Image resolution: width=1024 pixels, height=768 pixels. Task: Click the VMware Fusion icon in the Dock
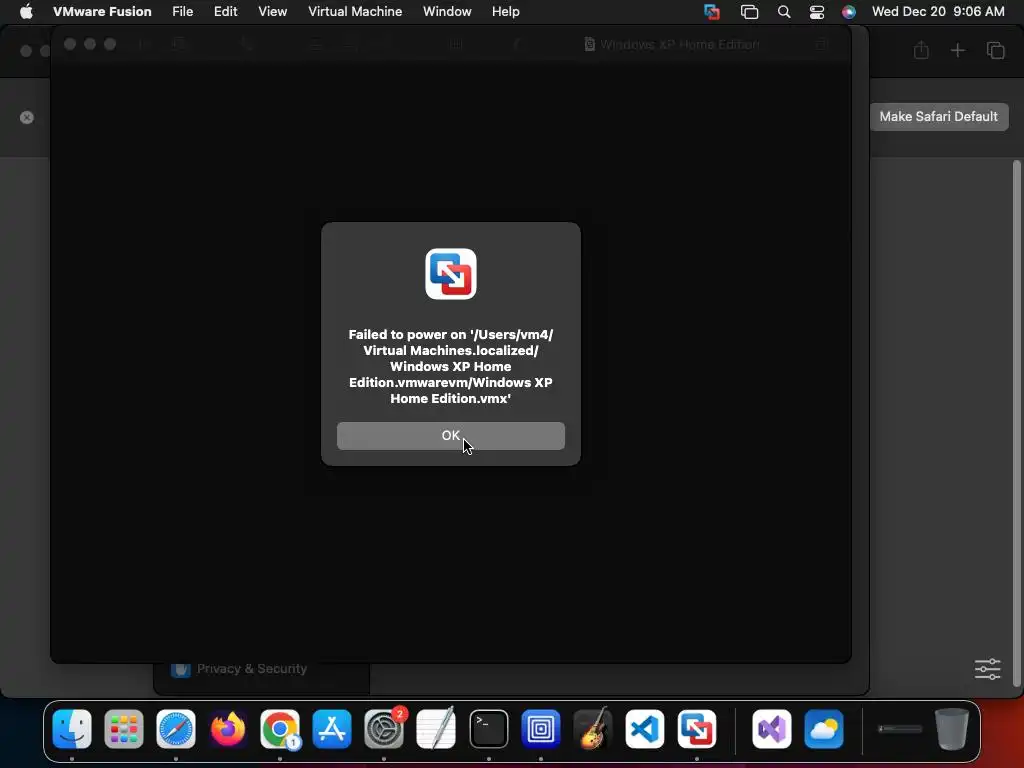click(x=697, y=729)
